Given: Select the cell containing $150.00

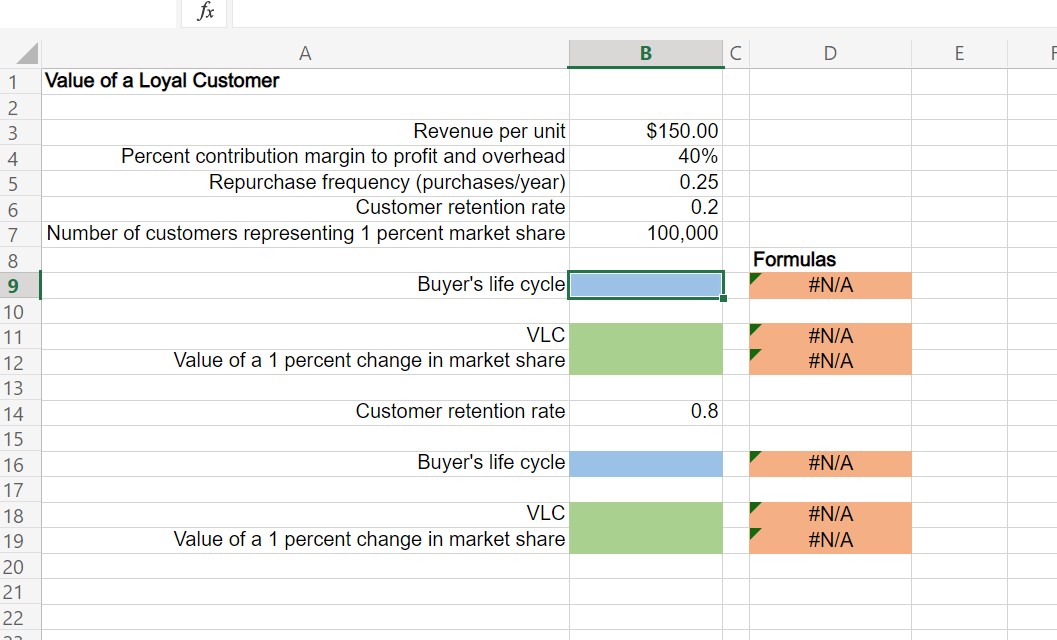Looking at the screenshot, I should point(645,131).
